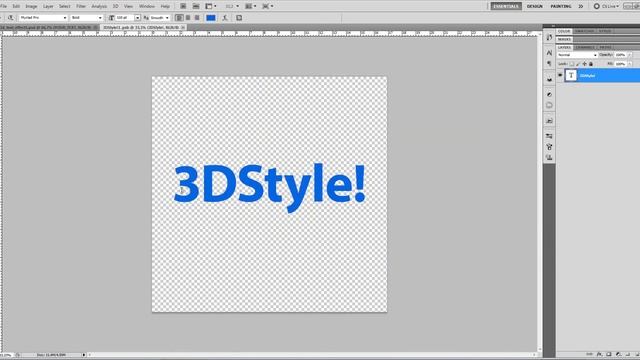Open the Character panel icon in dock
Image resolution: width=640 pixels, height=360 pixels.
549,53
